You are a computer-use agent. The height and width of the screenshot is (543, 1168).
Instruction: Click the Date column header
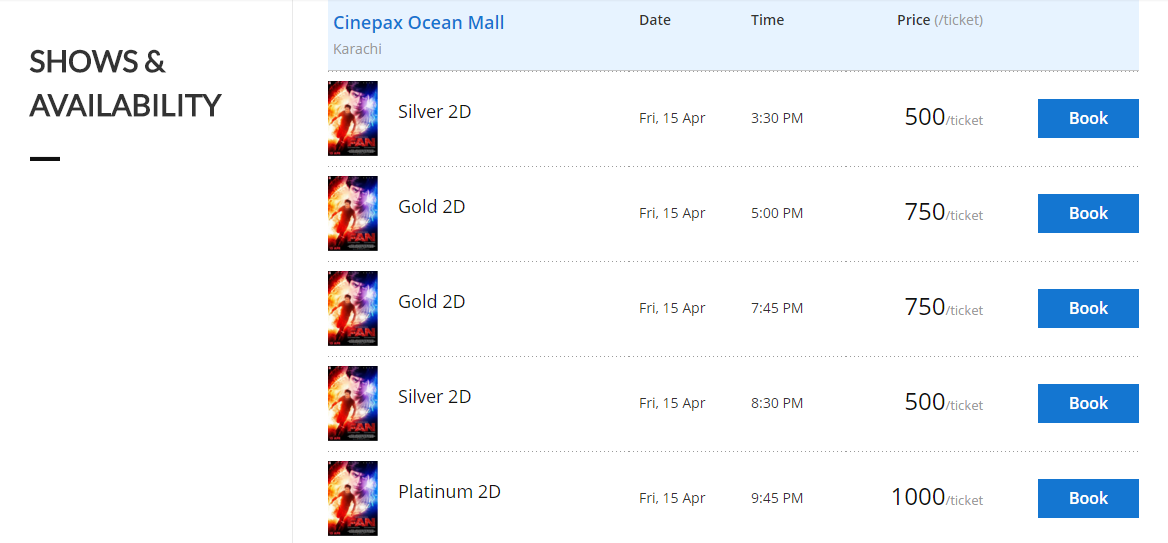pos(655,20)
